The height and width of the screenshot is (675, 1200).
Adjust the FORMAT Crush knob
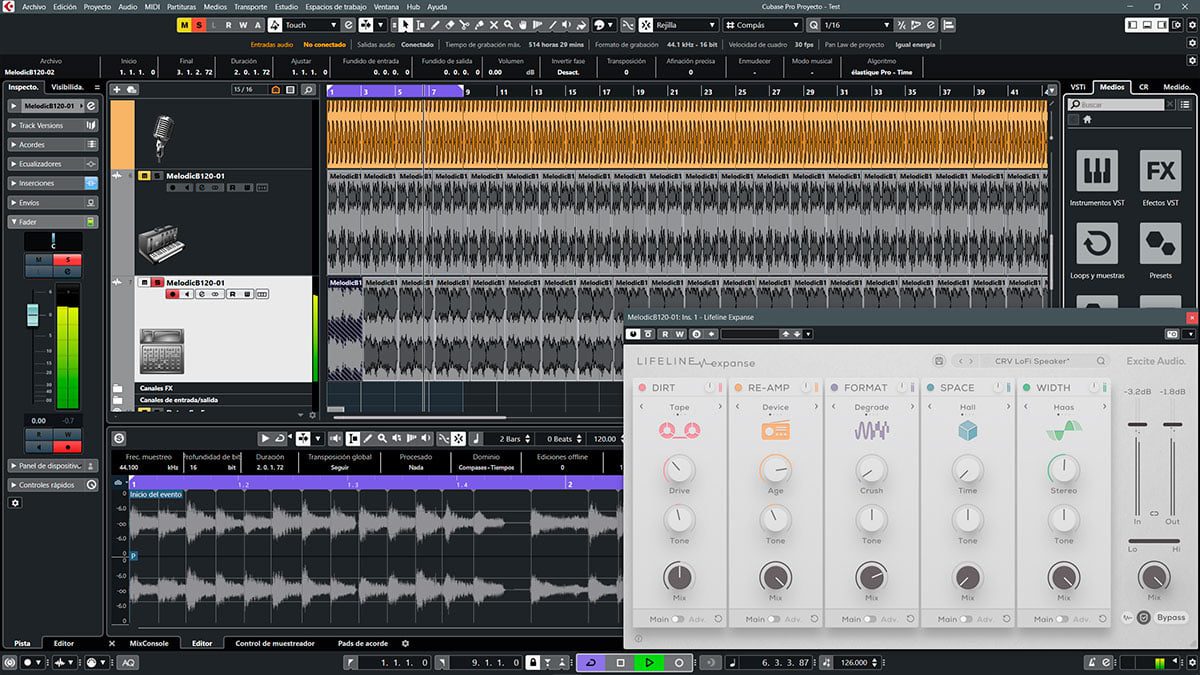pyautogui.click(x=871, y=468)
